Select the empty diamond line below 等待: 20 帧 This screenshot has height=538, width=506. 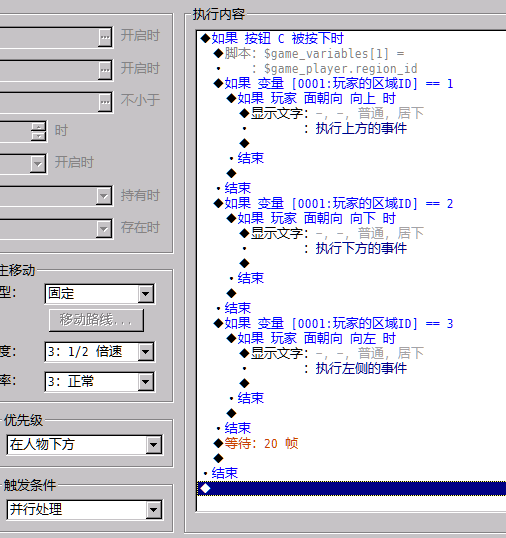coord(219,458)
